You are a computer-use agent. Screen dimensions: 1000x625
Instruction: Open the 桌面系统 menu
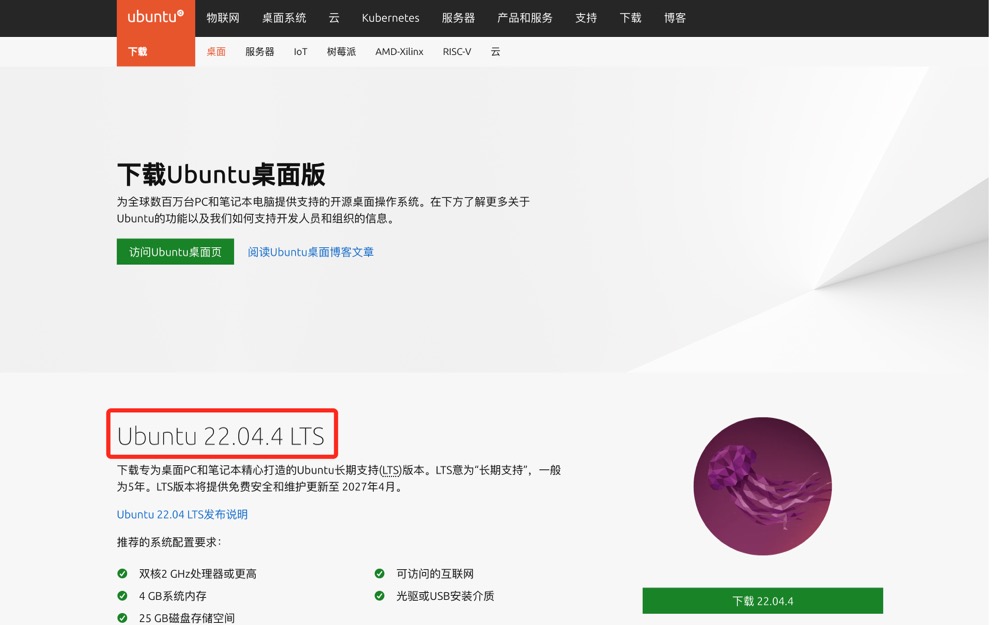(284, 18)
